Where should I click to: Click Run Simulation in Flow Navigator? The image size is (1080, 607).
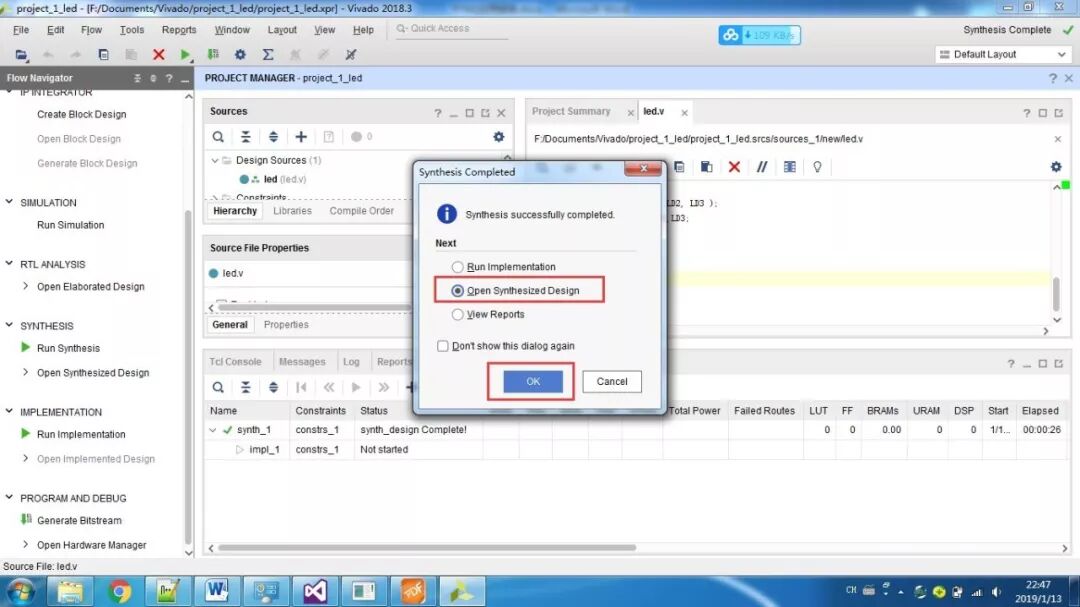[x=70, y=225]
